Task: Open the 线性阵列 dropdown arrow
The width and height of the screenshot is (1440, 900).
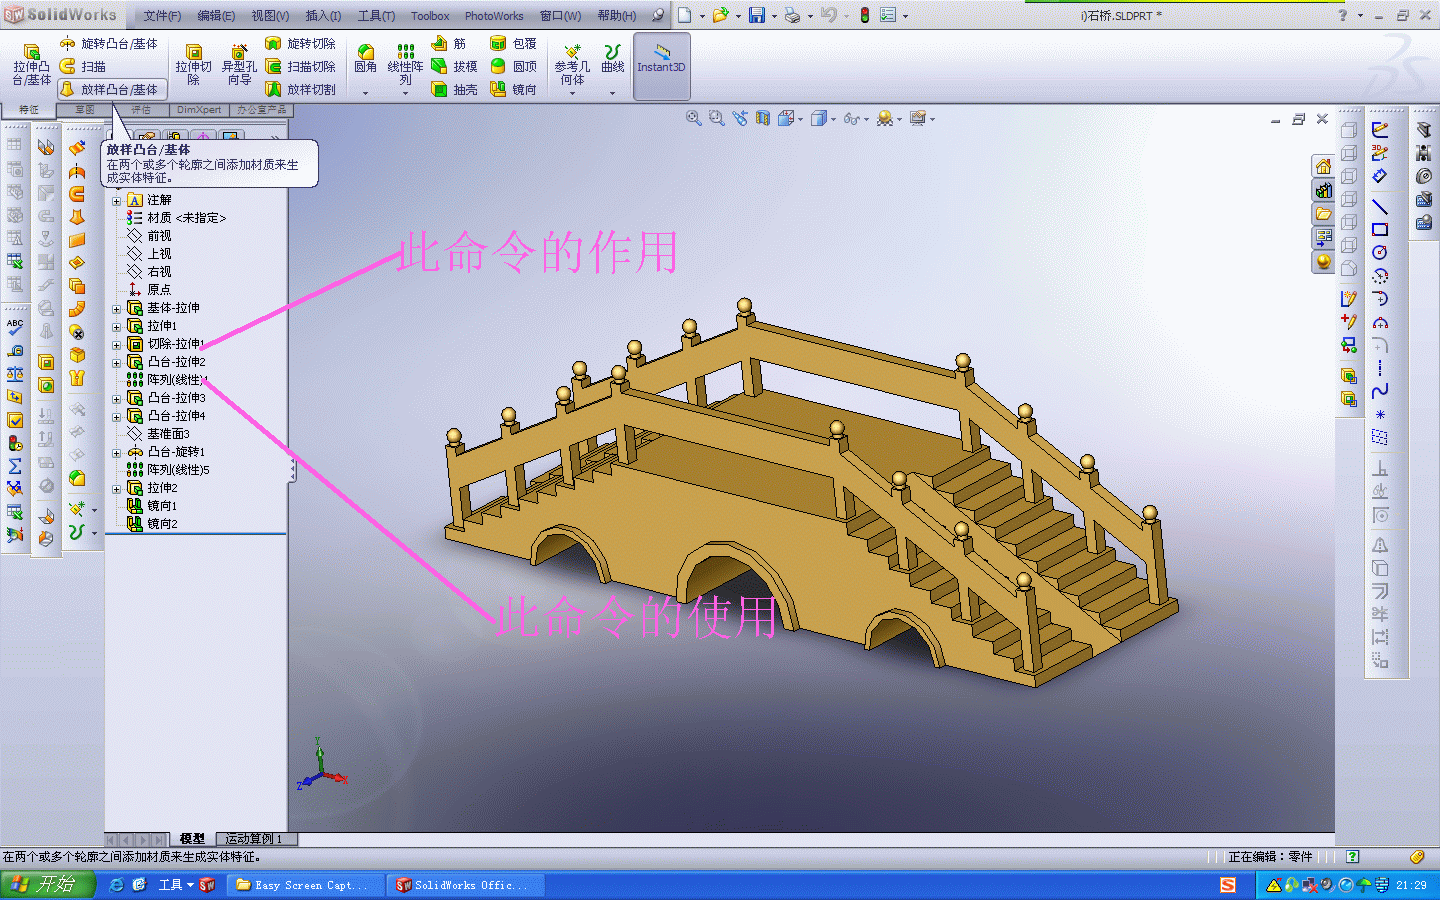Action: pos(405,93)
